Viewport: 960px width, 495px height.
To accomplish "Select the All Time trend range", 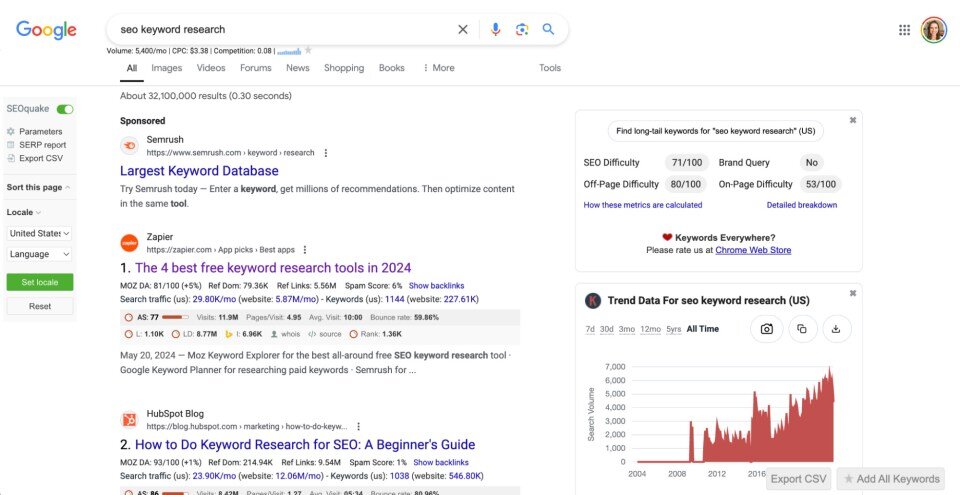I will point(702,329).
